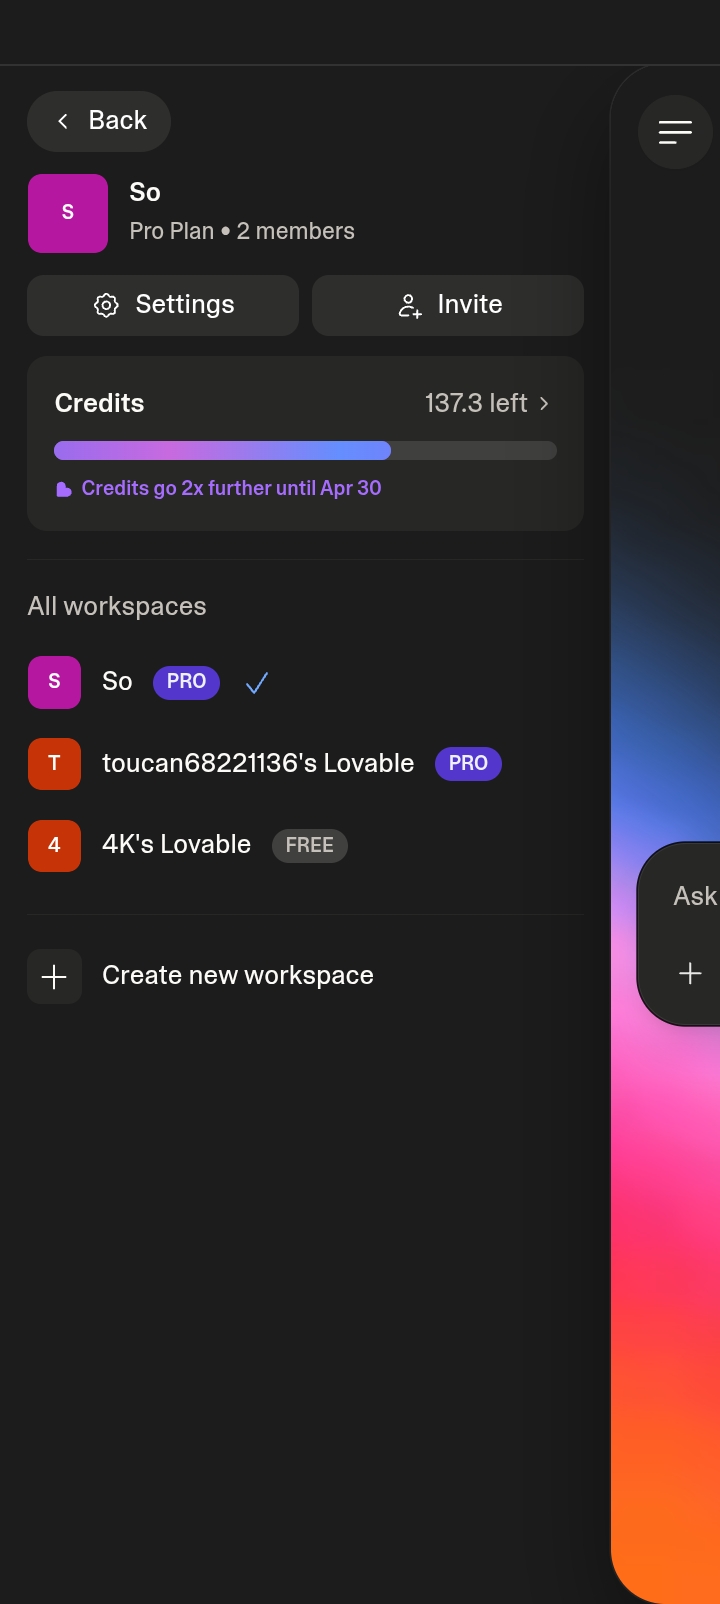Click the FREE badge on 4K's Lovable

click(310, 845)
